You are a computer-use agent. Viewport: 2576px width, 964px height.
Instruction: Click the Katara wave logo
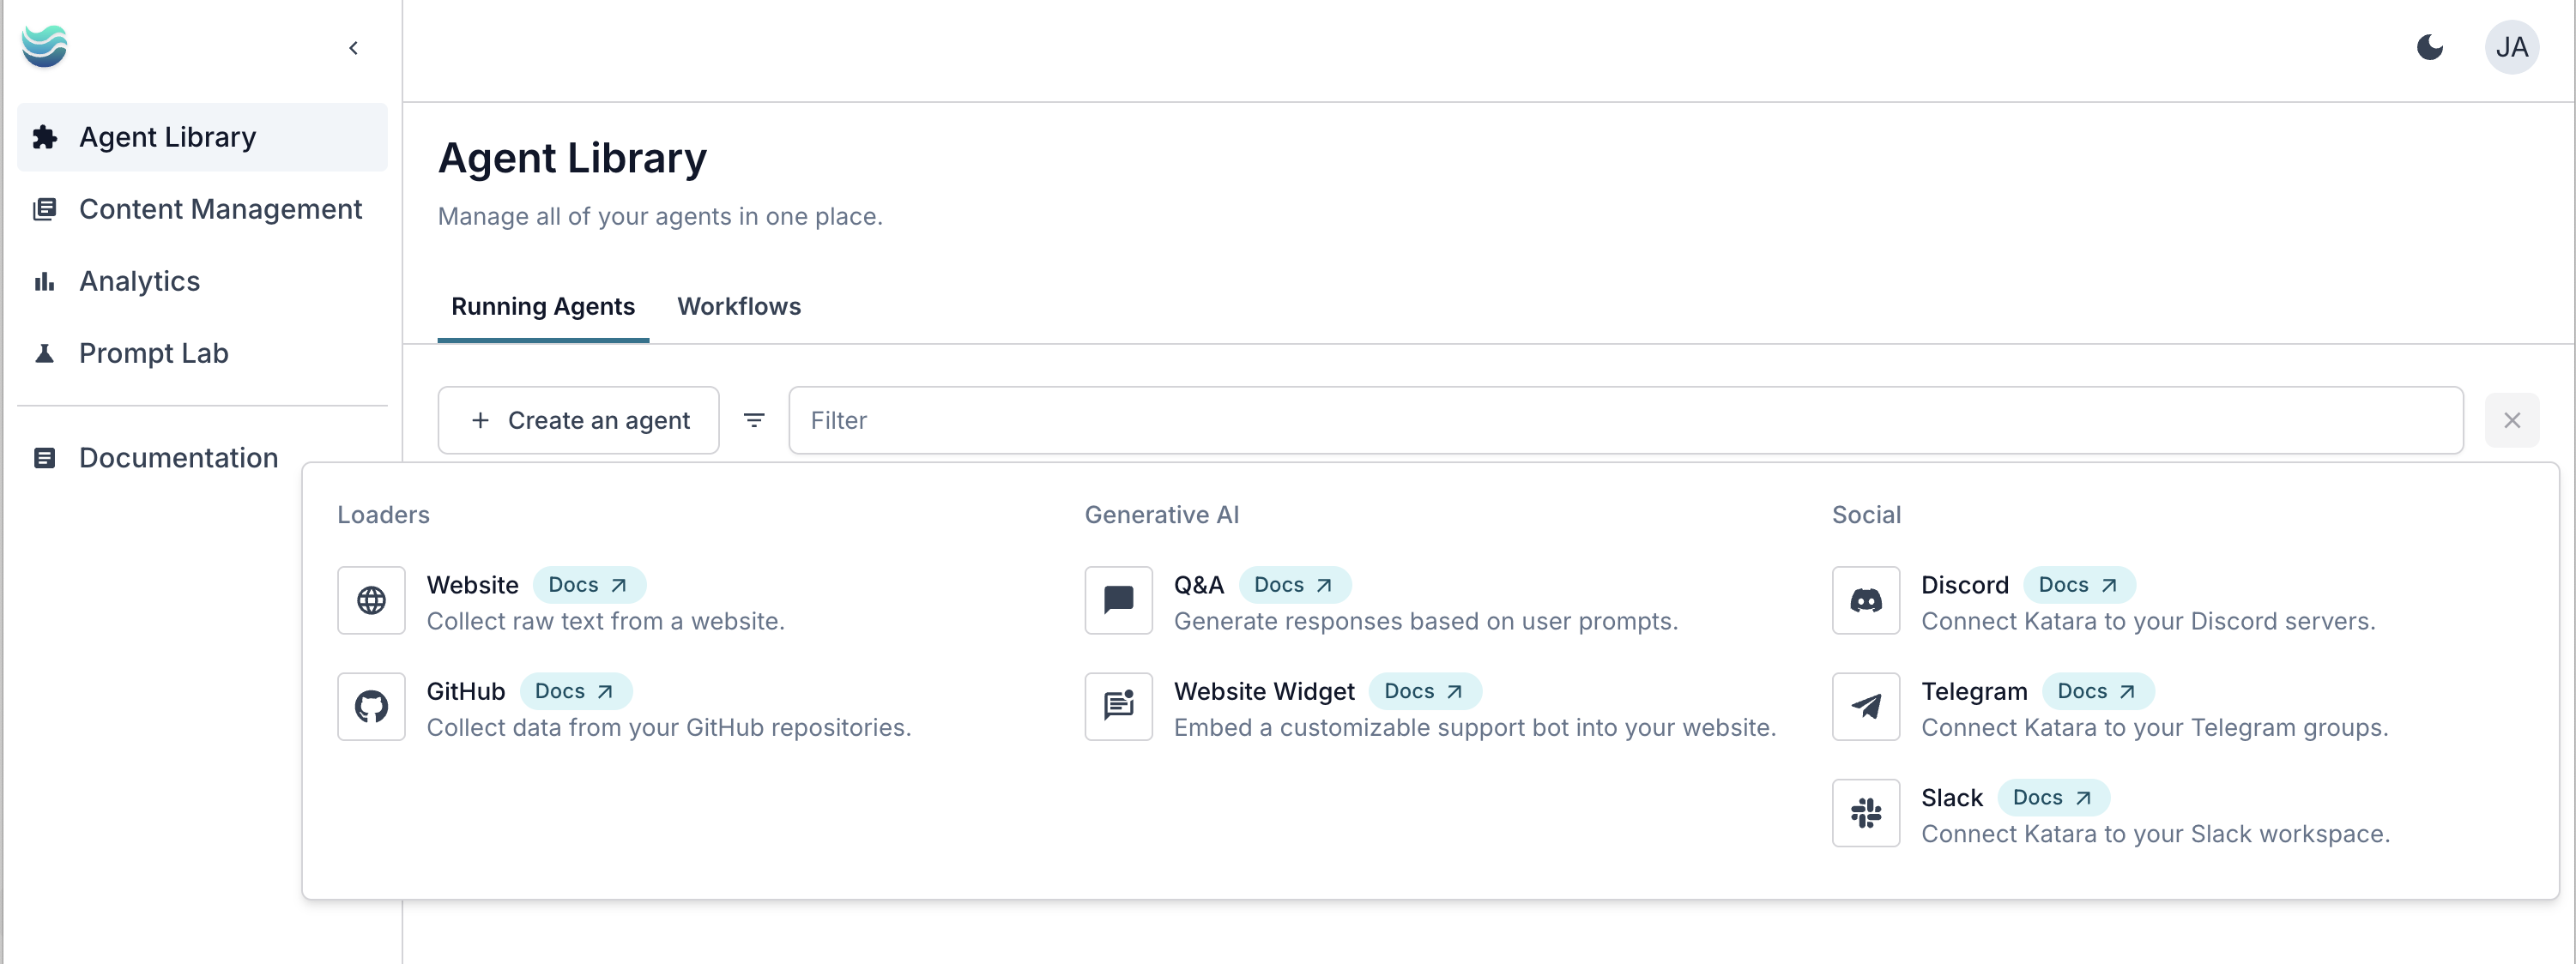(x=44, y=47)
